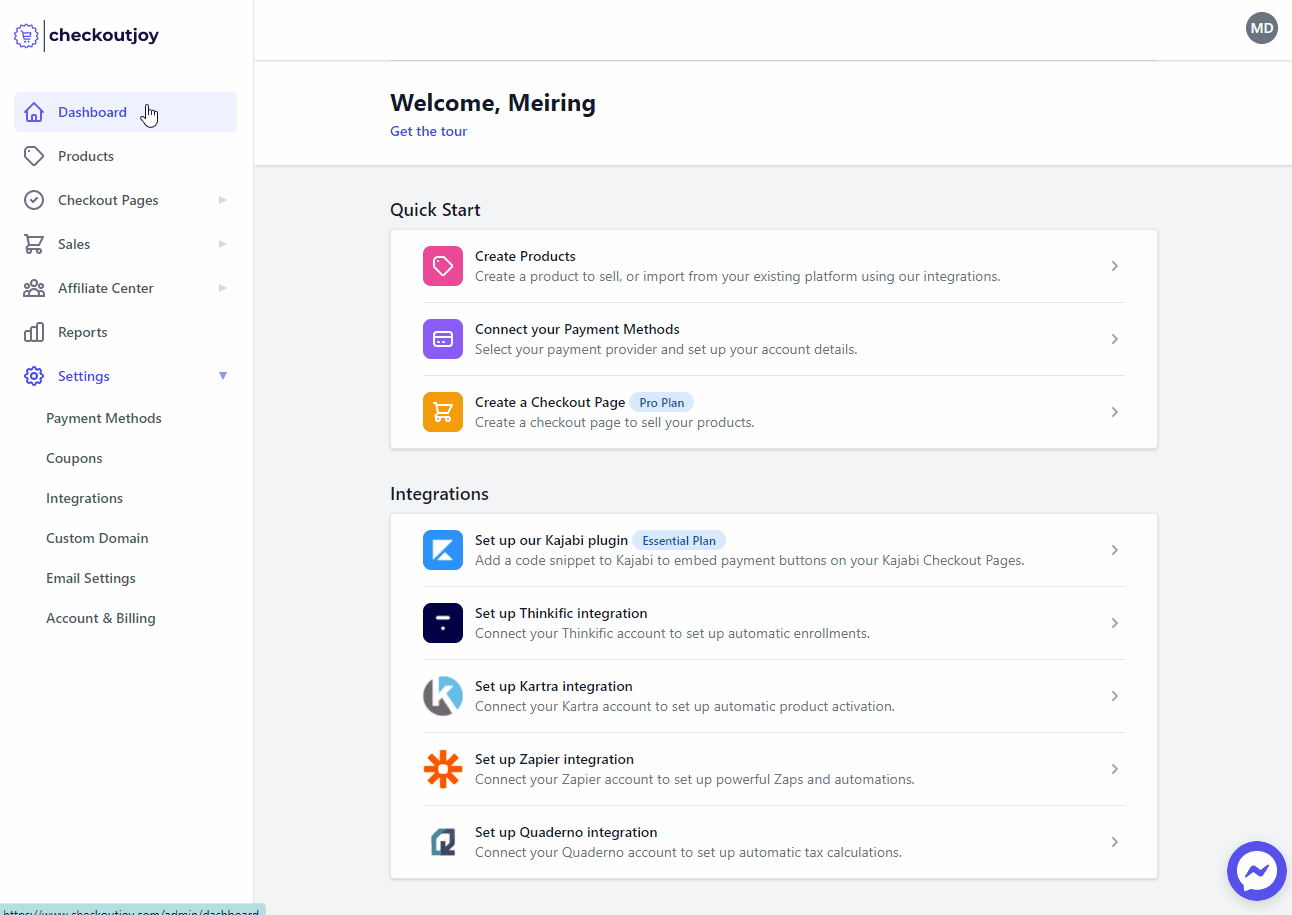Click the chevron on Create a Checkout Page row
Screen dimensions: 1292x915
(x=1114, y=412)
